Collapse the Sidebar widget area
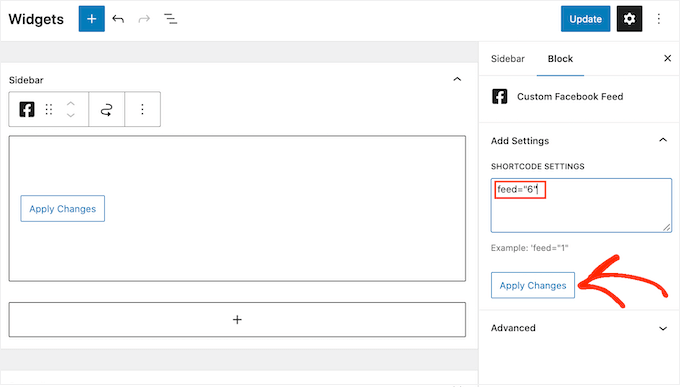 point(457,79)
